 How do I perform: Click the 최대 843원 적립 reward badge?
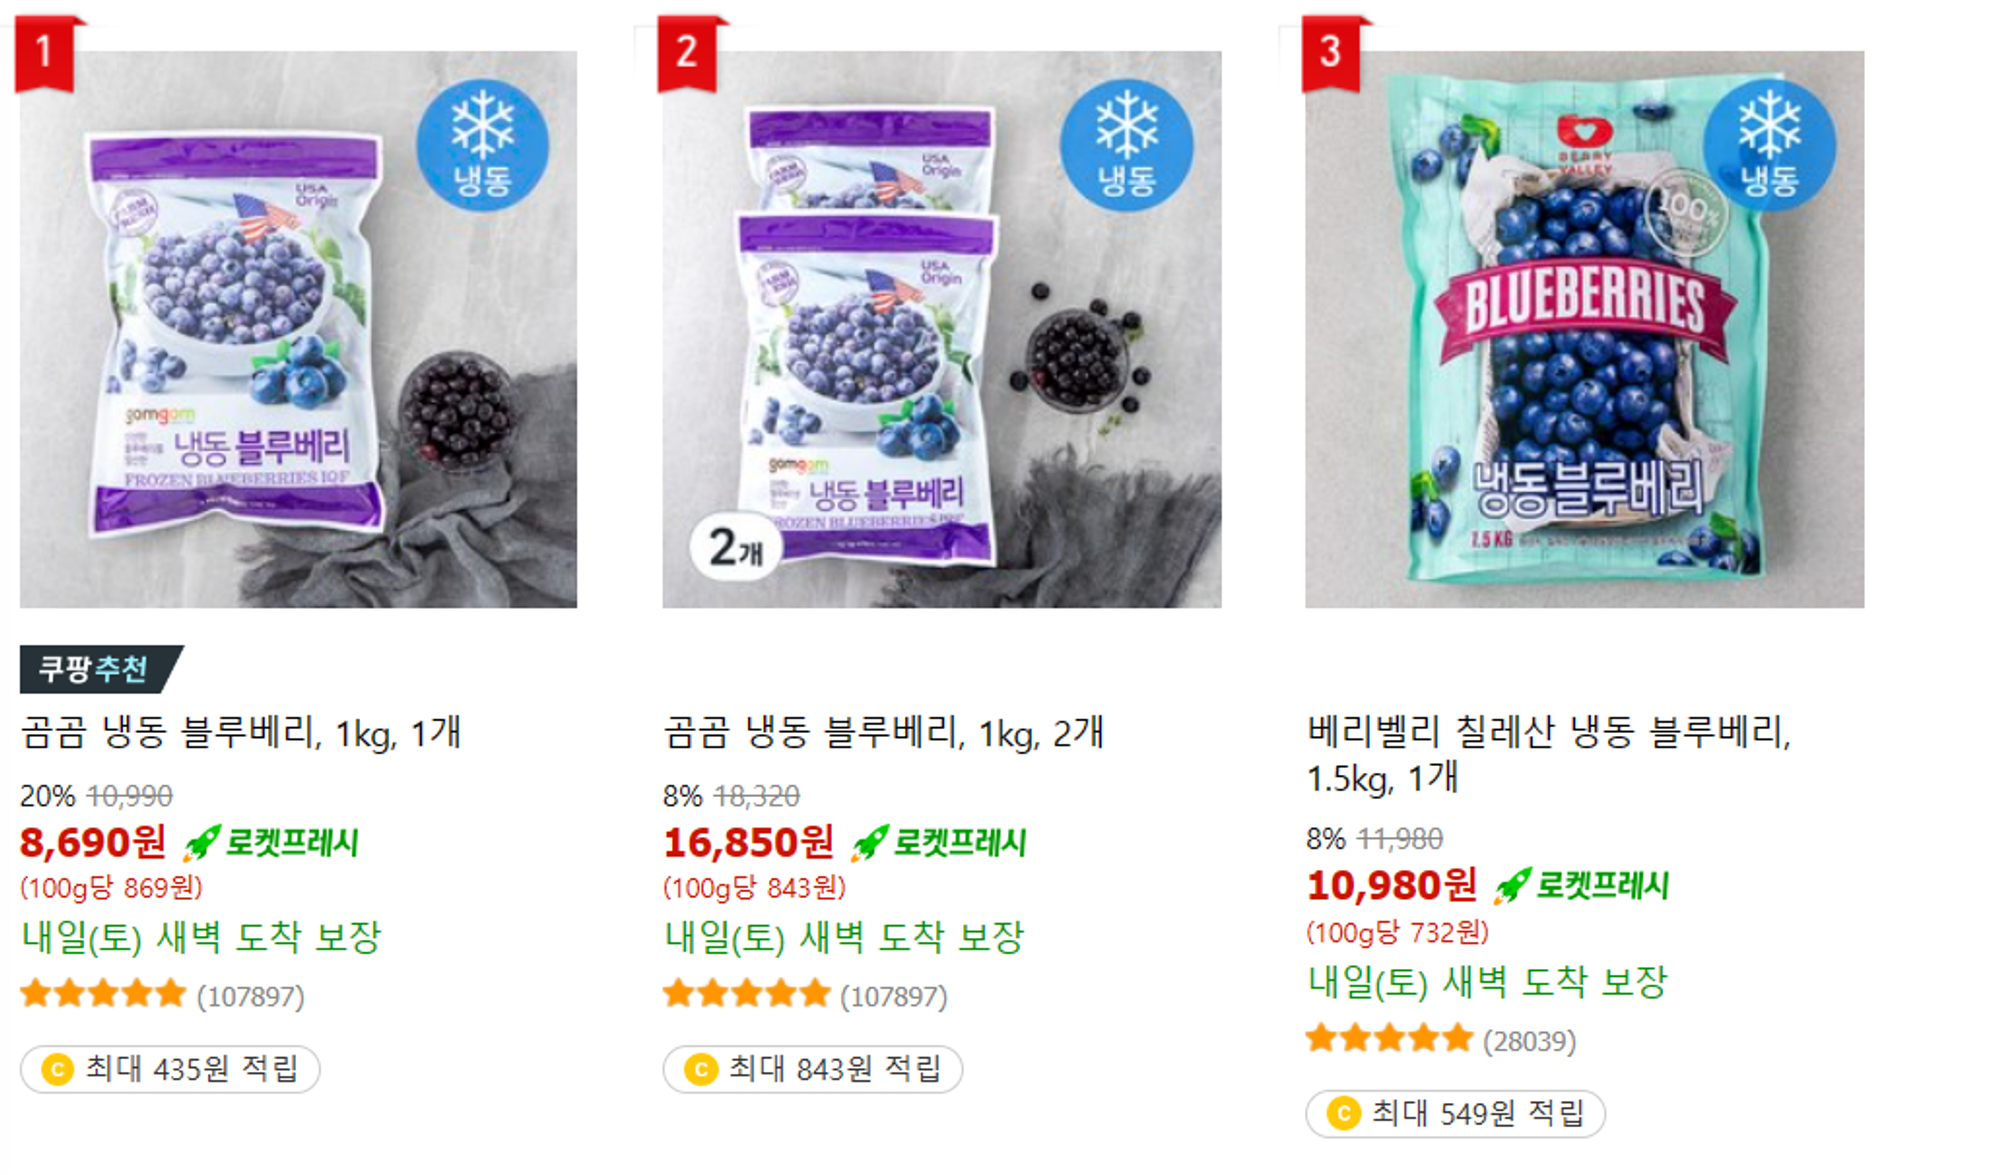(813, 1069)
